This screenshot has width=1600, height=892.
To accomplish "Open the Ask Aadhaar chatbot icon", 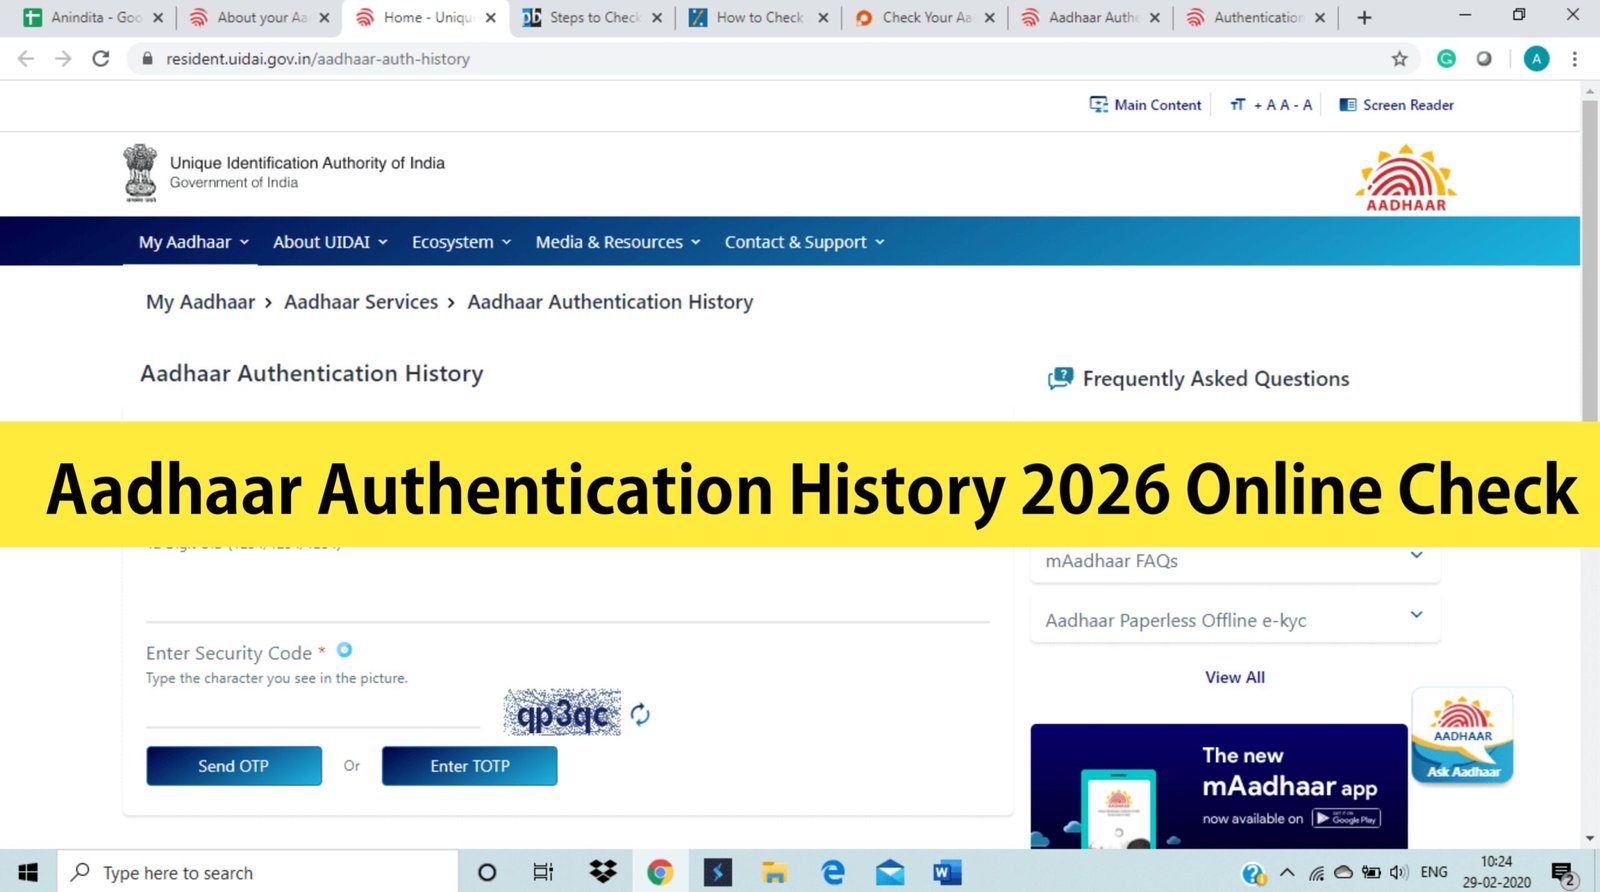I will (1462, 736).
